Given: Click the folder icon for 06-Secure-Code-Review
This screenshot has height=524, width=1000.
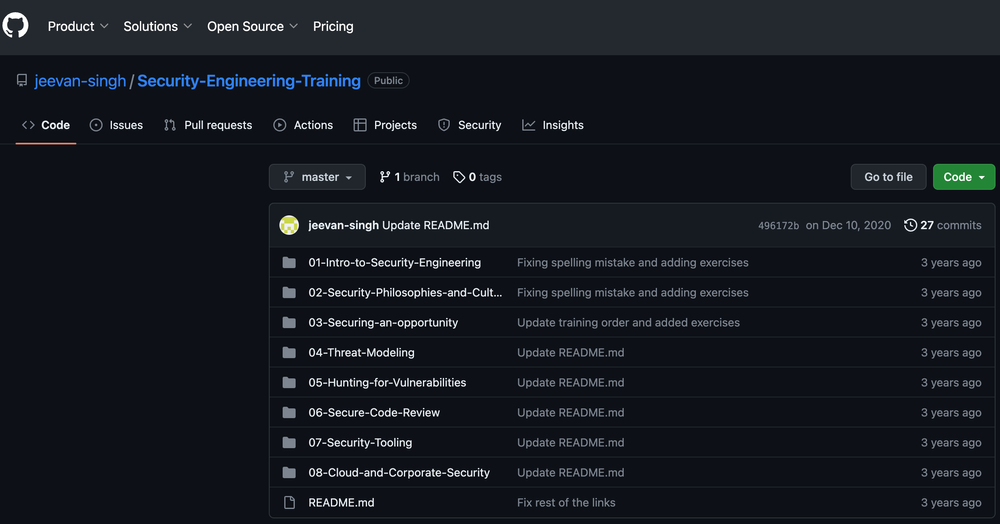Looking at the screenshot, I should pyautogui.click(x=289, y=412).
